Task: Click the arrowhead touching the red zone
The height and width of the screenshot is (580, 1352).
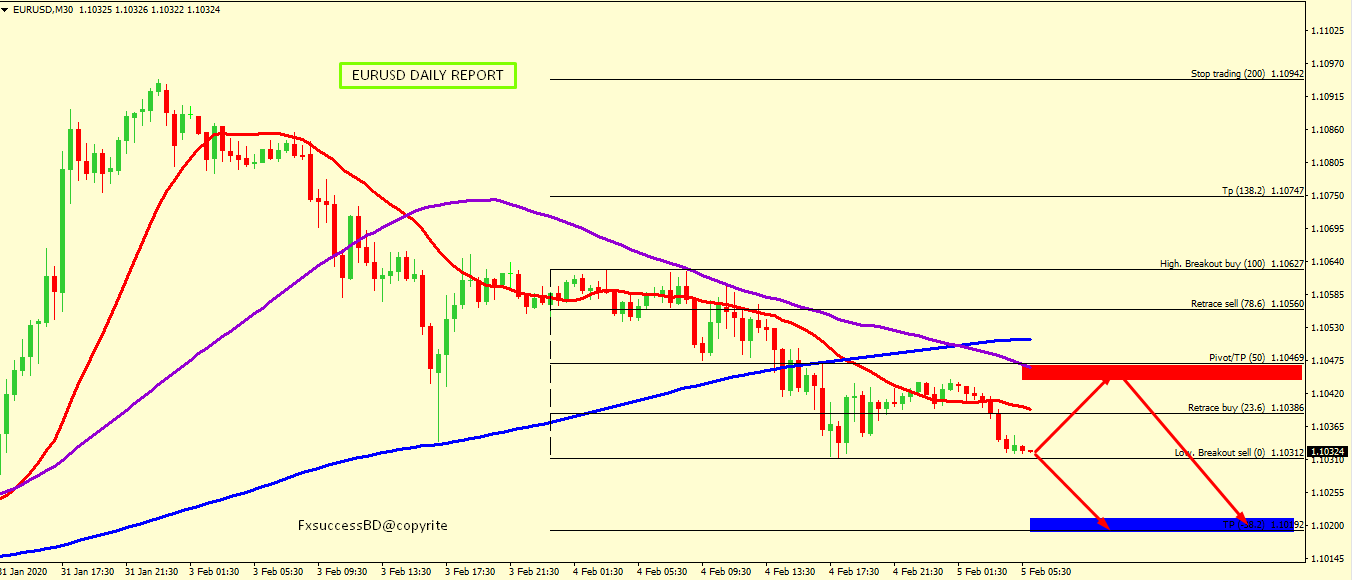Action: [1104, 377]
